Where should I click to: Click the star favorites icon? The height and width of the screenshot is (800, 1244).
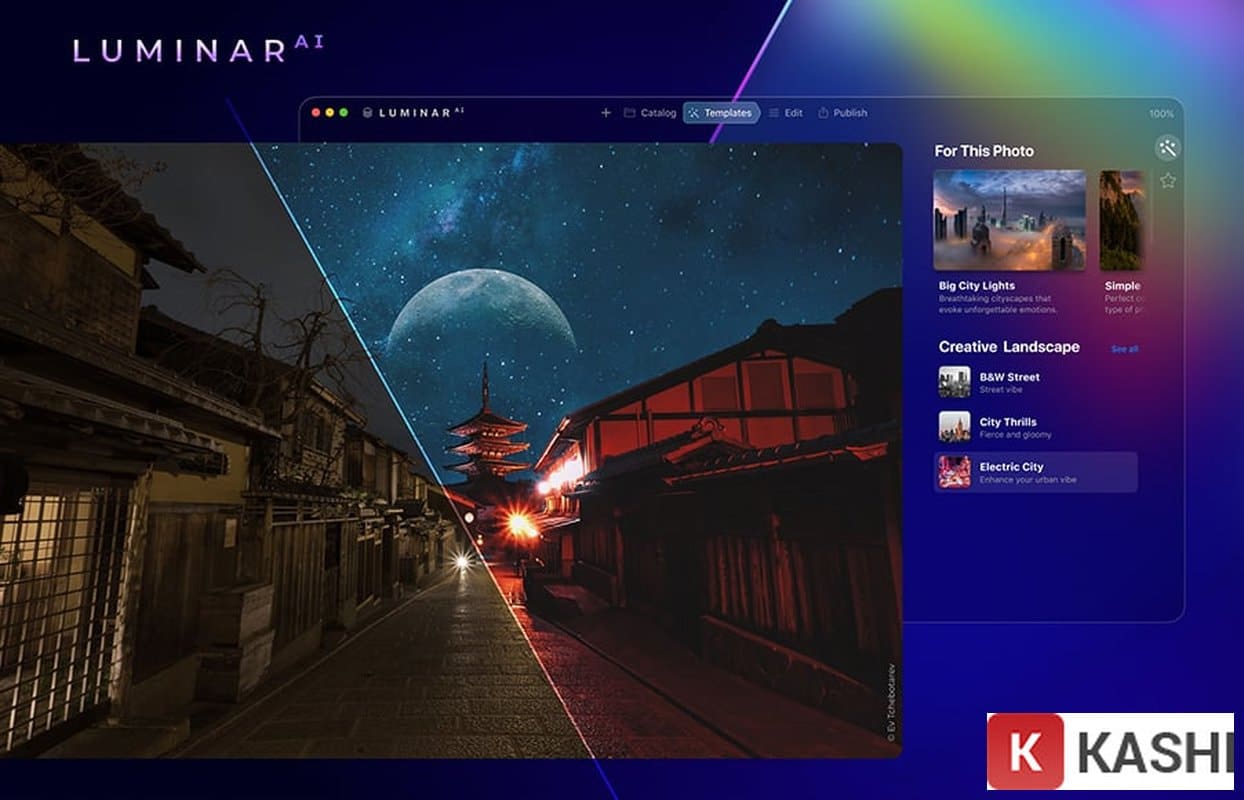pyautogui.click(x=1167, y=181)
